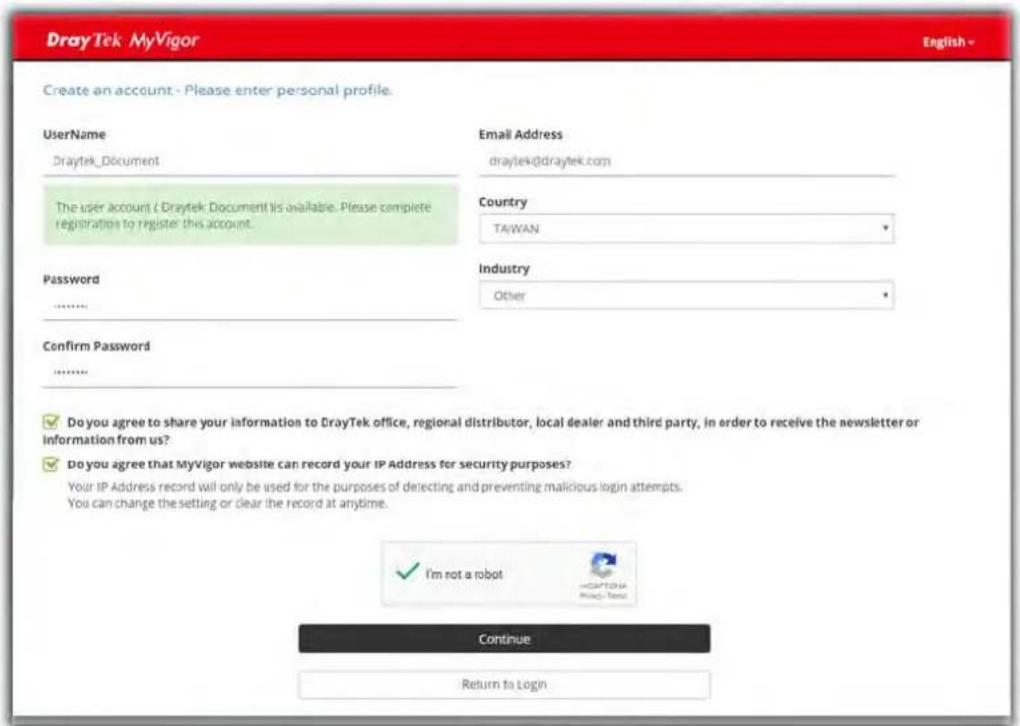Click the Confirm Password input field
The image size is (1020, 726).
(250, 373)
